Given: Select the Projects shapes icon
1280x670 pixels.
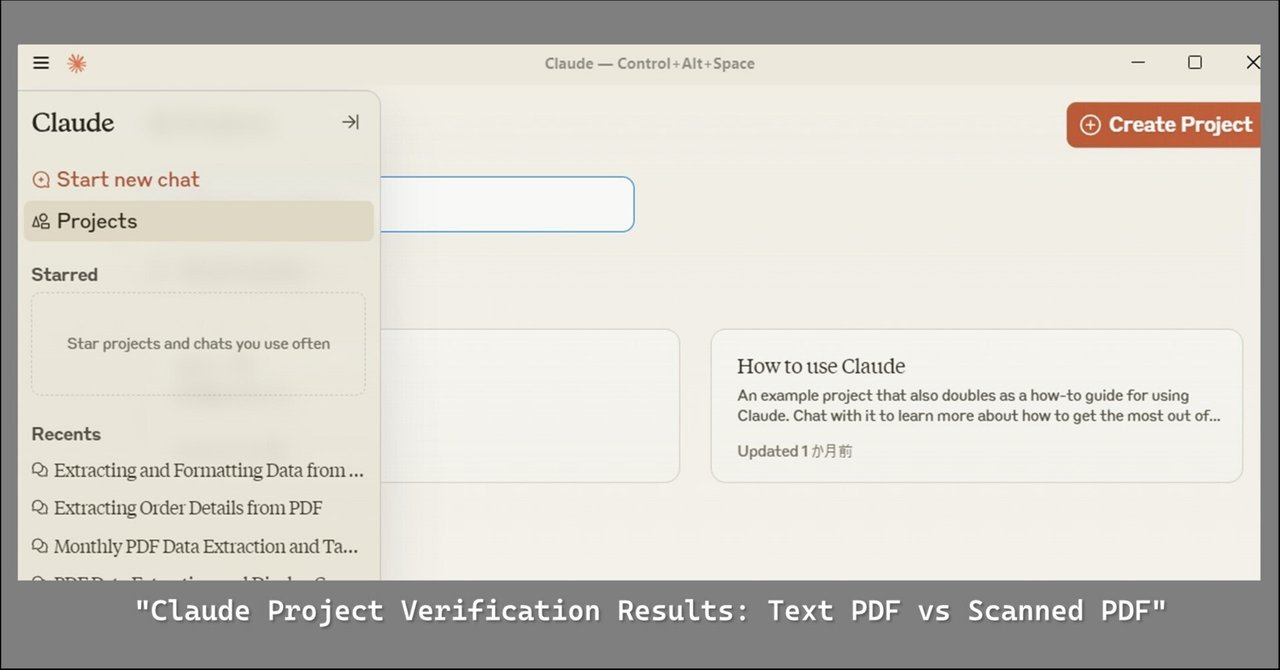Looking at the screenshot, I should click(41, 222).
